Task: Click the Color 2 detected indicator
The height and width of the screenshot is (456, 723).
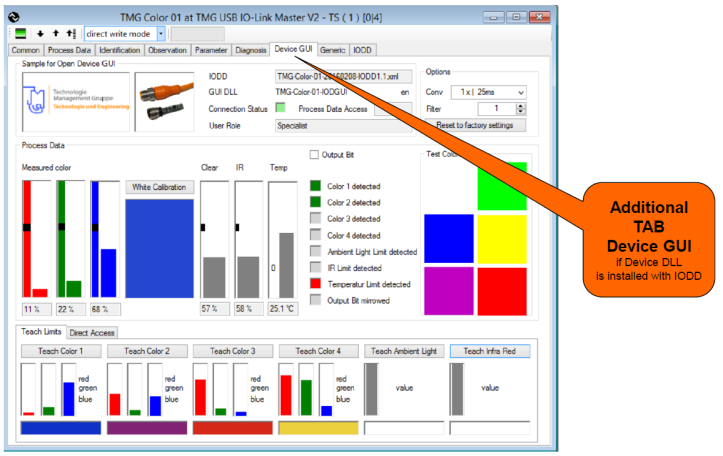Action: tap(315, 202)
